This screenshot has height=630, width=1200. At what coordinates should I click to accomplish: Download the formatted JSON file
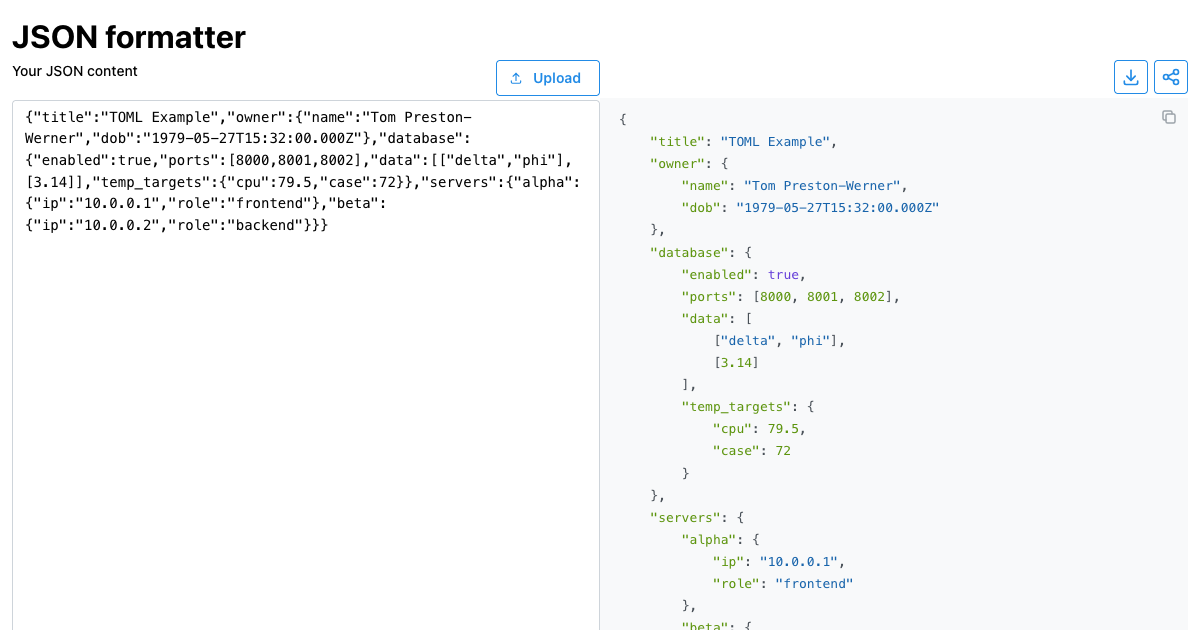click(1131, 77)
